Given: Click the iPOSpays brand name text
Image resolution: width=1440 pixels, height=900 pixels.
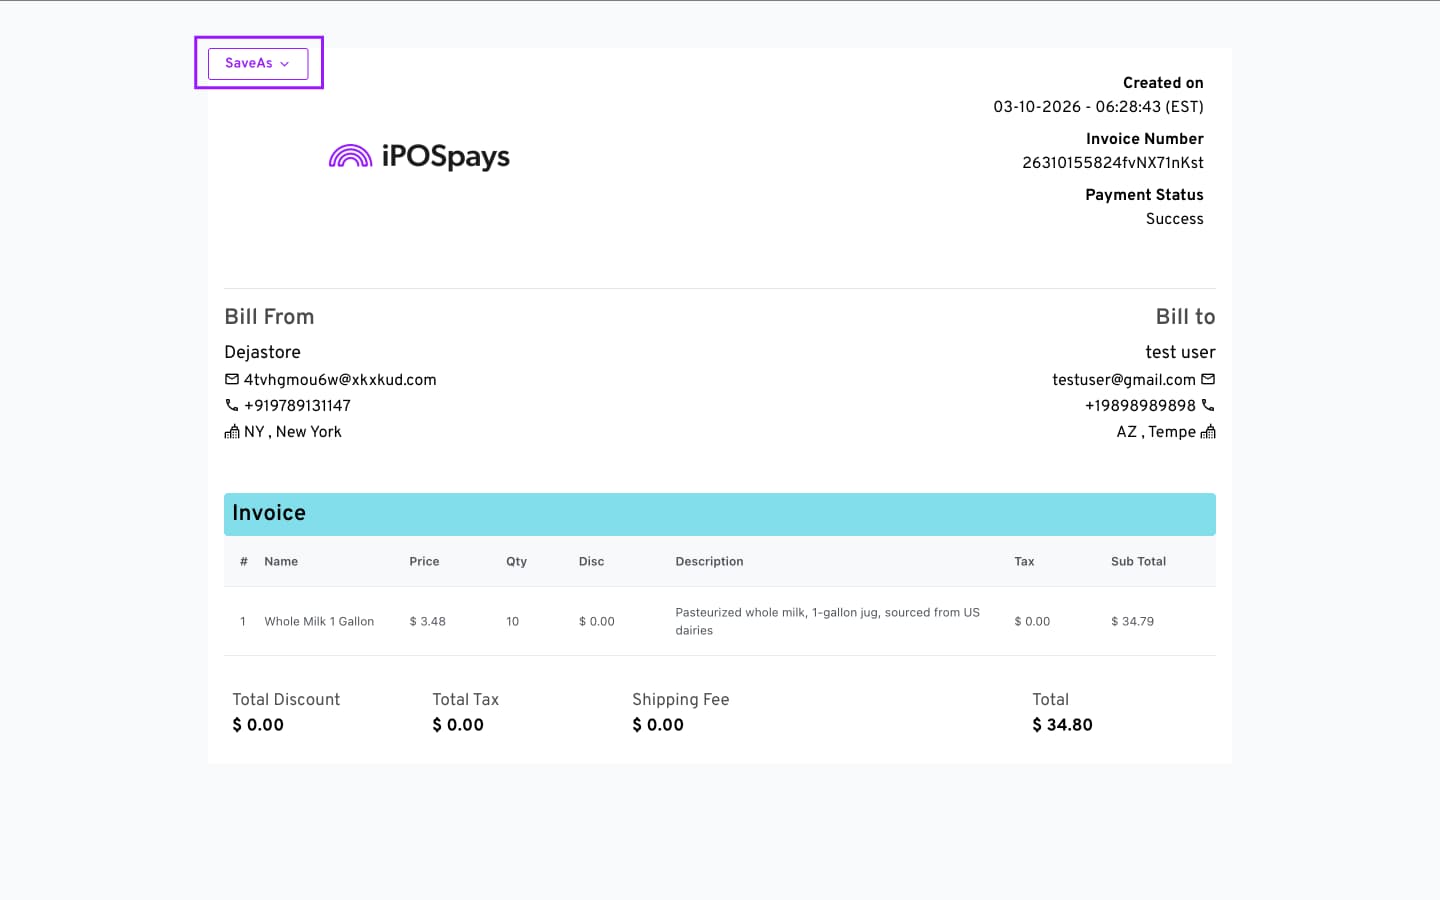Looking at the screenshot, I should point(446,157).
